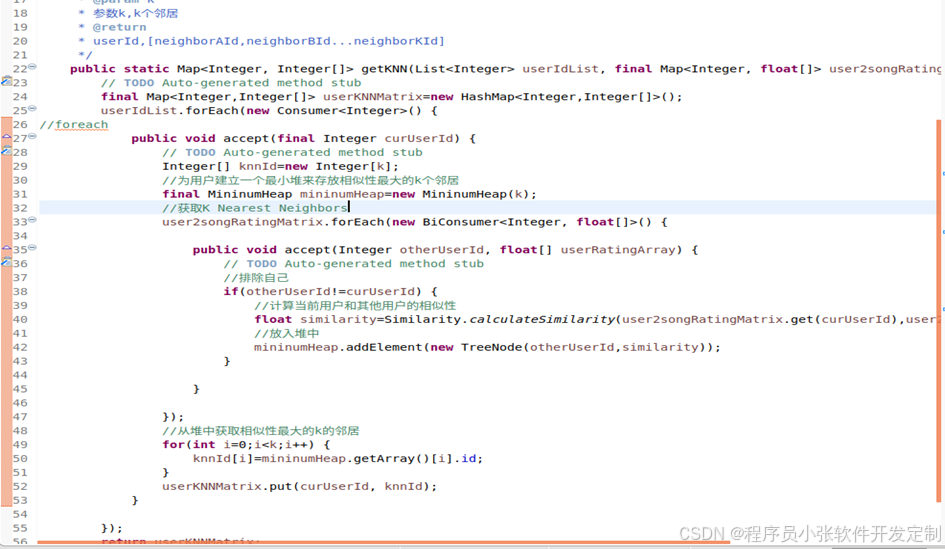The image size is (945, 549).
Task: Click 'knnId' declaration on line 29
Action: pyautogui.click(x=258, y=166)
